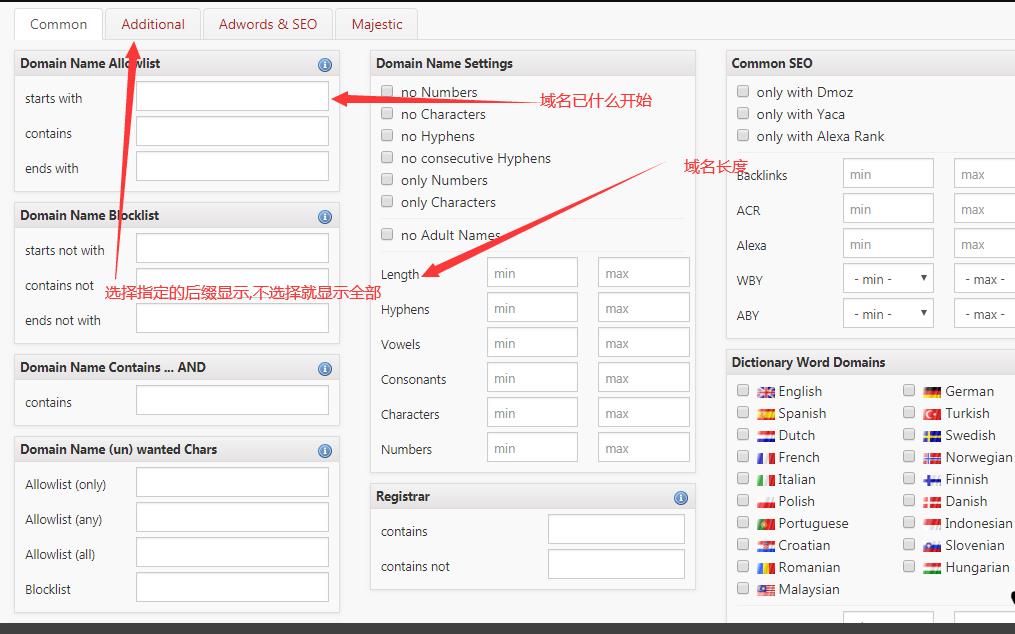
Task: Open the Adwords & SEO tab
Action: tap(268, 24)
